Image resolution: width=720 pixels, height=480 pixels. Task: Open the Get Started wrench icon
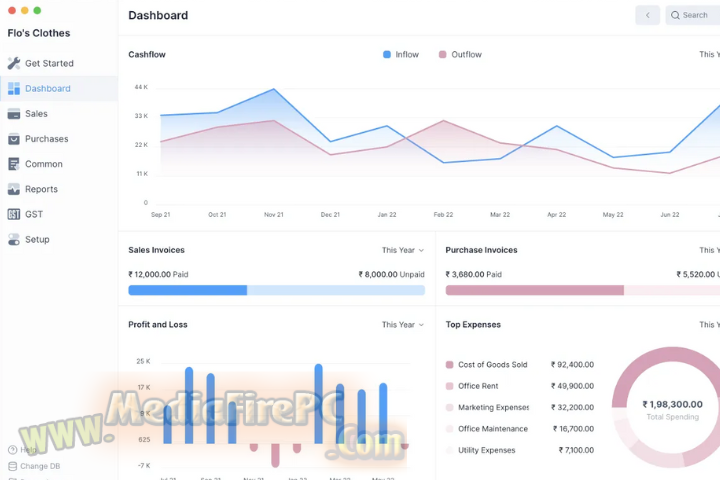[x=14, y=63]
